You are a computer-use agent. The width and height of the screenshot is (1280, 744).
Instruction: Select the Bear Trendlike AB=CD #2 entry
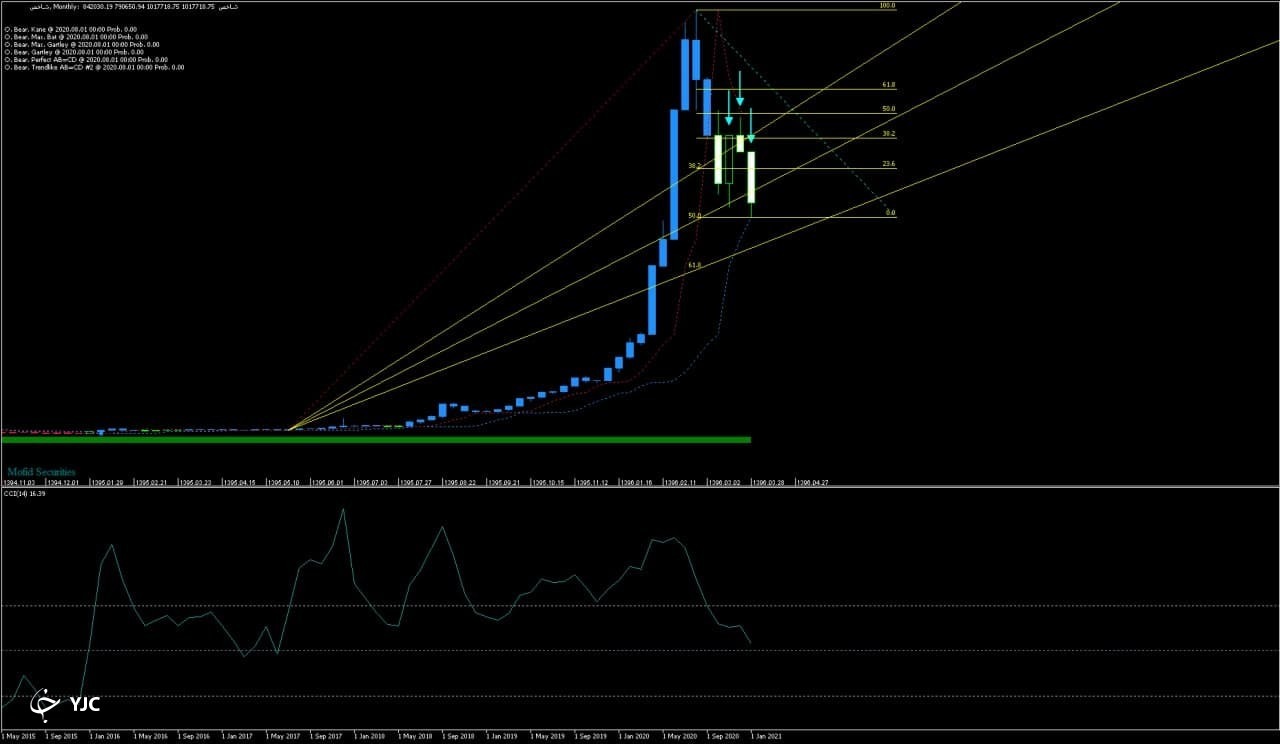click(94, 67)
